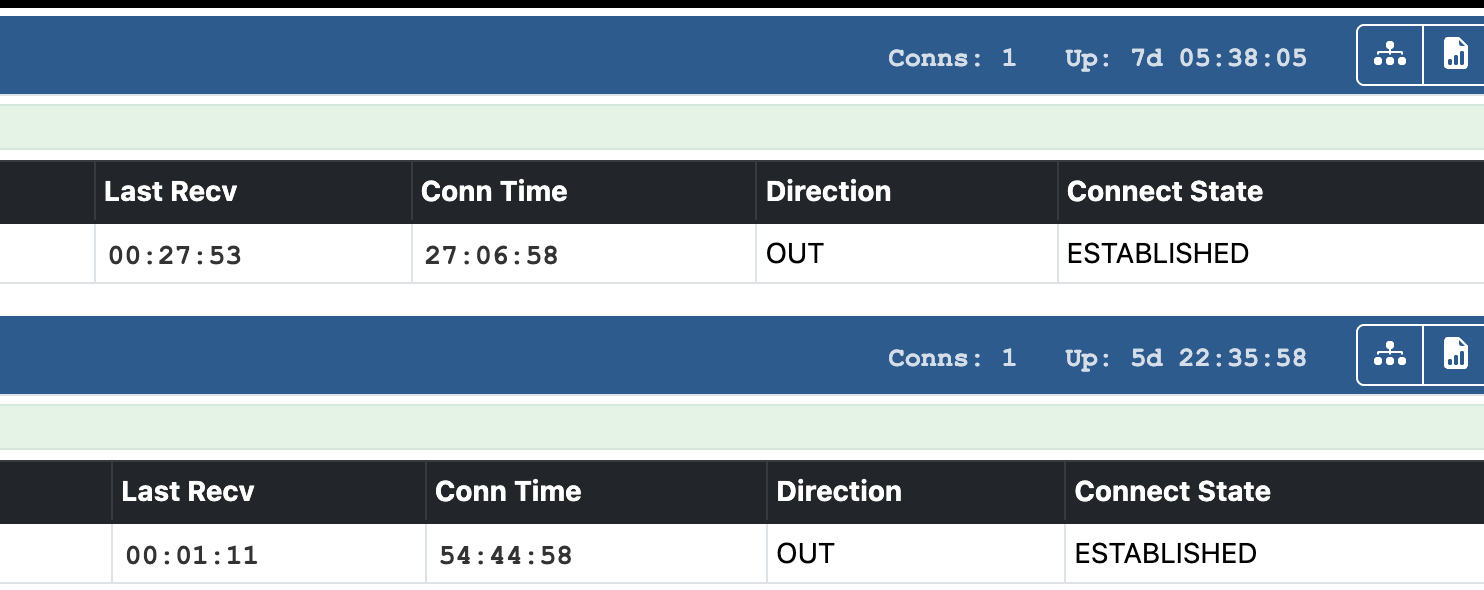Click the 00:01:11 Last Recv value
1484x590 pixels.
[x=191, y=555]
